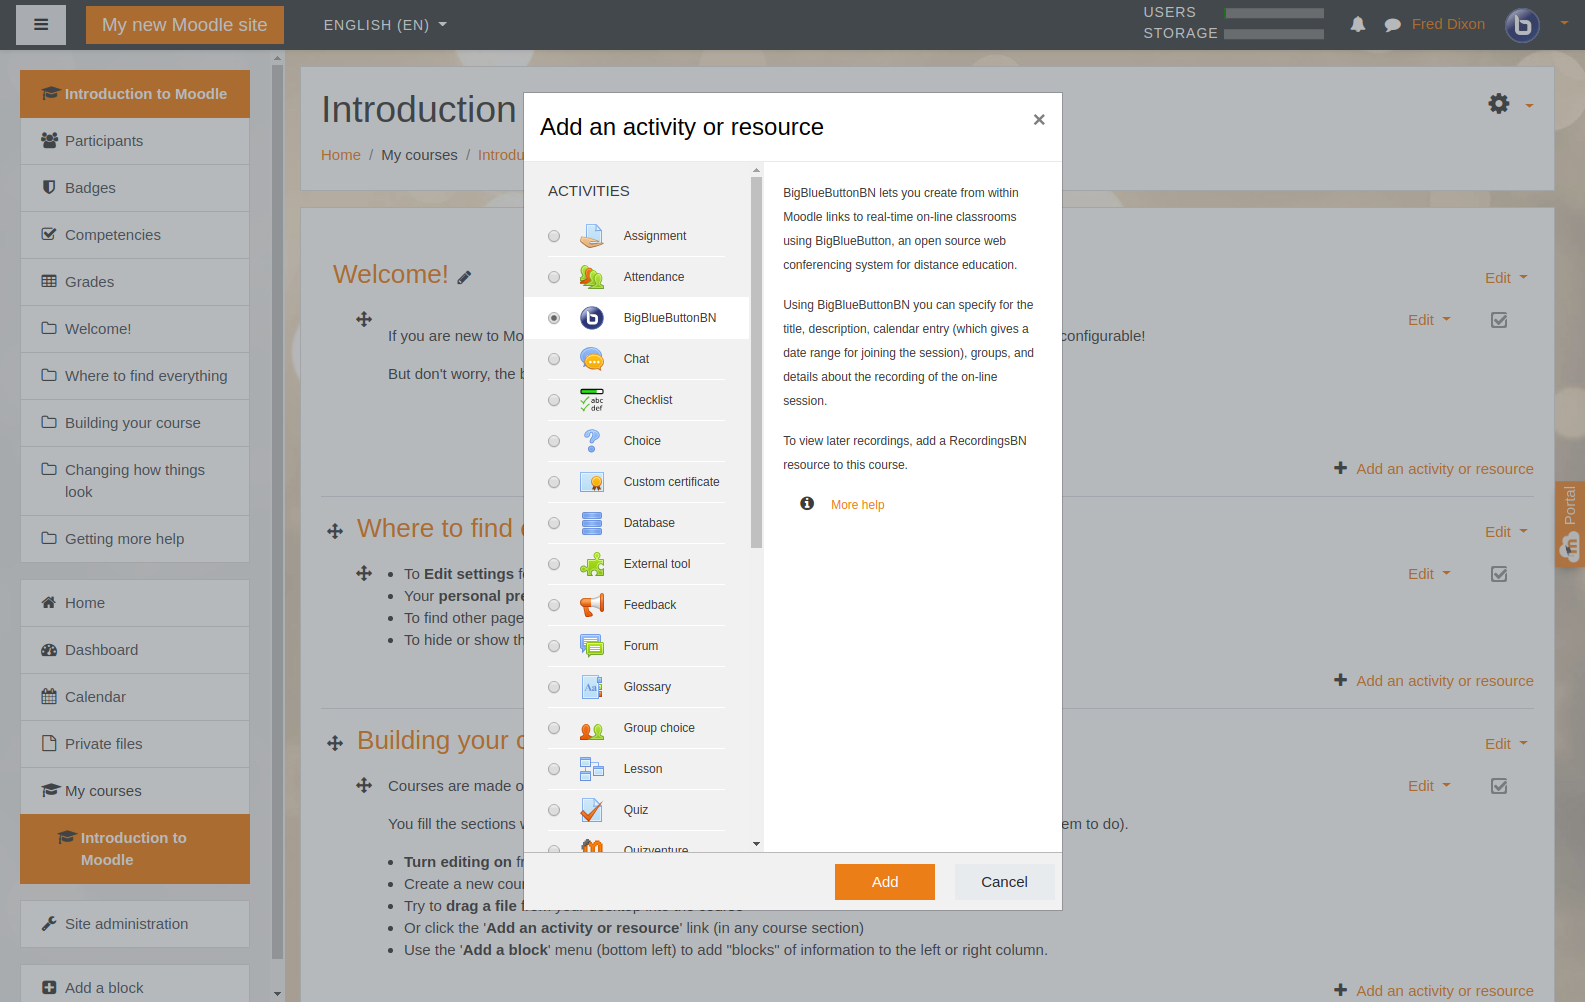Click the Forum activity icon

[x=592, y=646]
